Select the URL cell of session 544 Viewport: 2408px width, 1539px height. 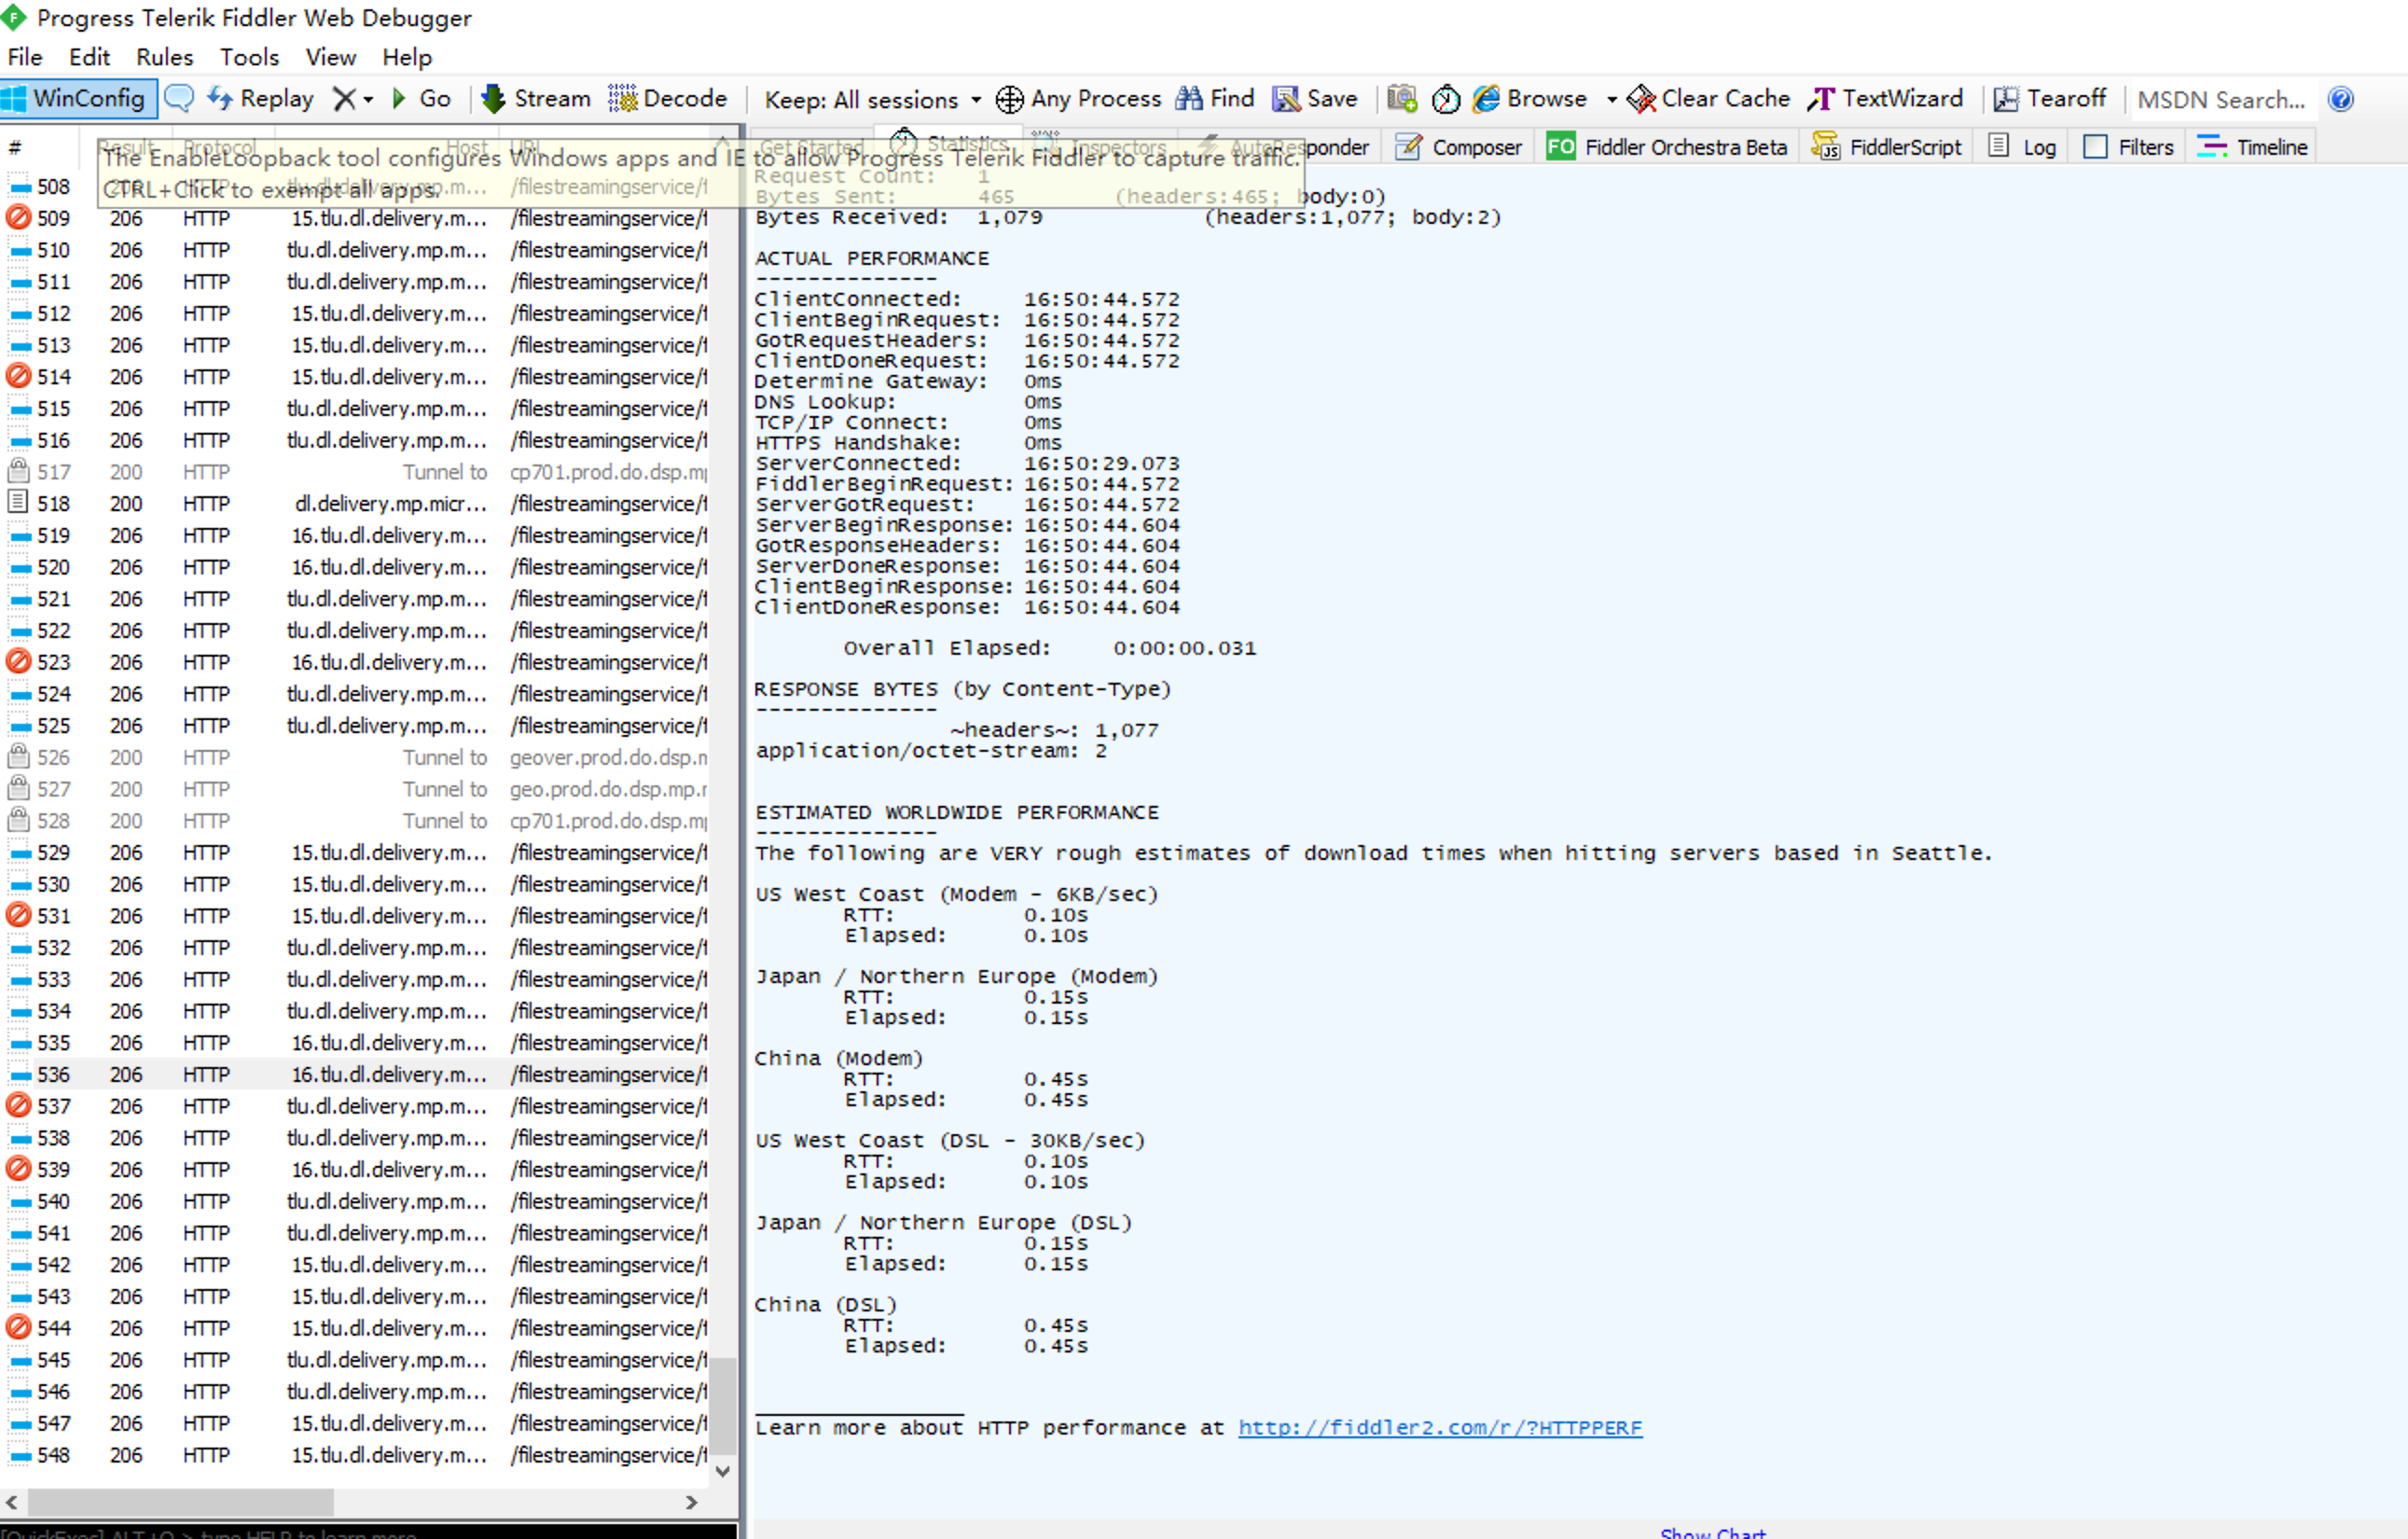pos(608,1328)
